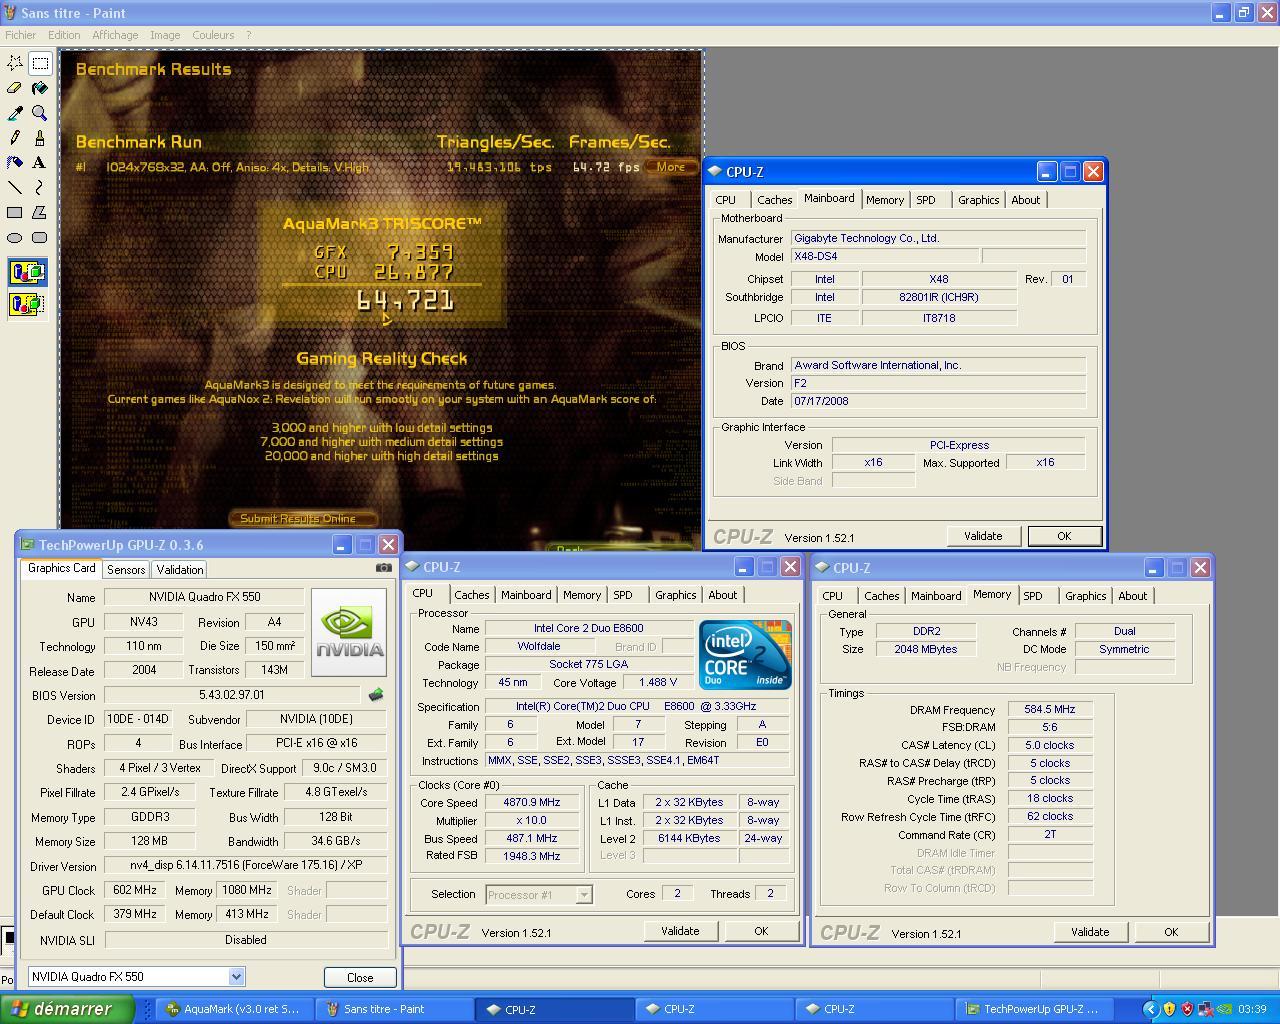Click the Close button in GPU-Z
Screen dimensions: 1280x1024
click(360, 978)
